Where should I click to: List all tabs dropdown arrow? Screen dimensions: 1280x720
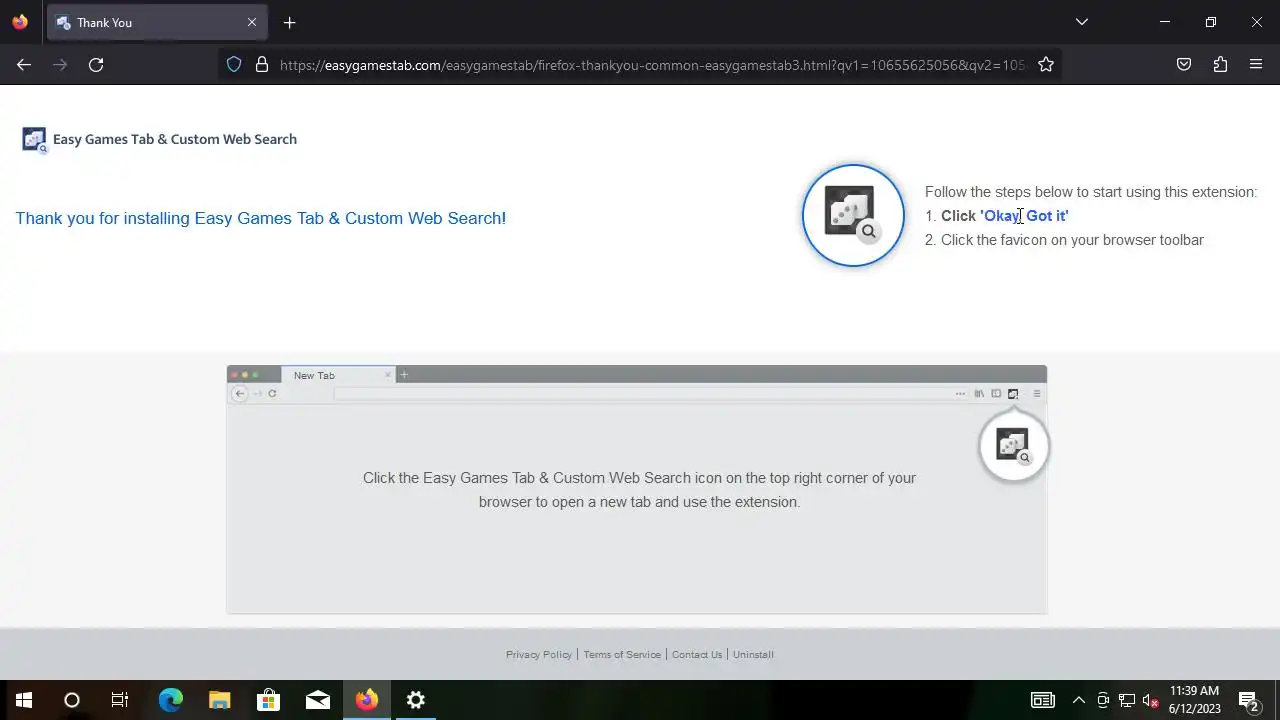click(x=1081, y=22)
